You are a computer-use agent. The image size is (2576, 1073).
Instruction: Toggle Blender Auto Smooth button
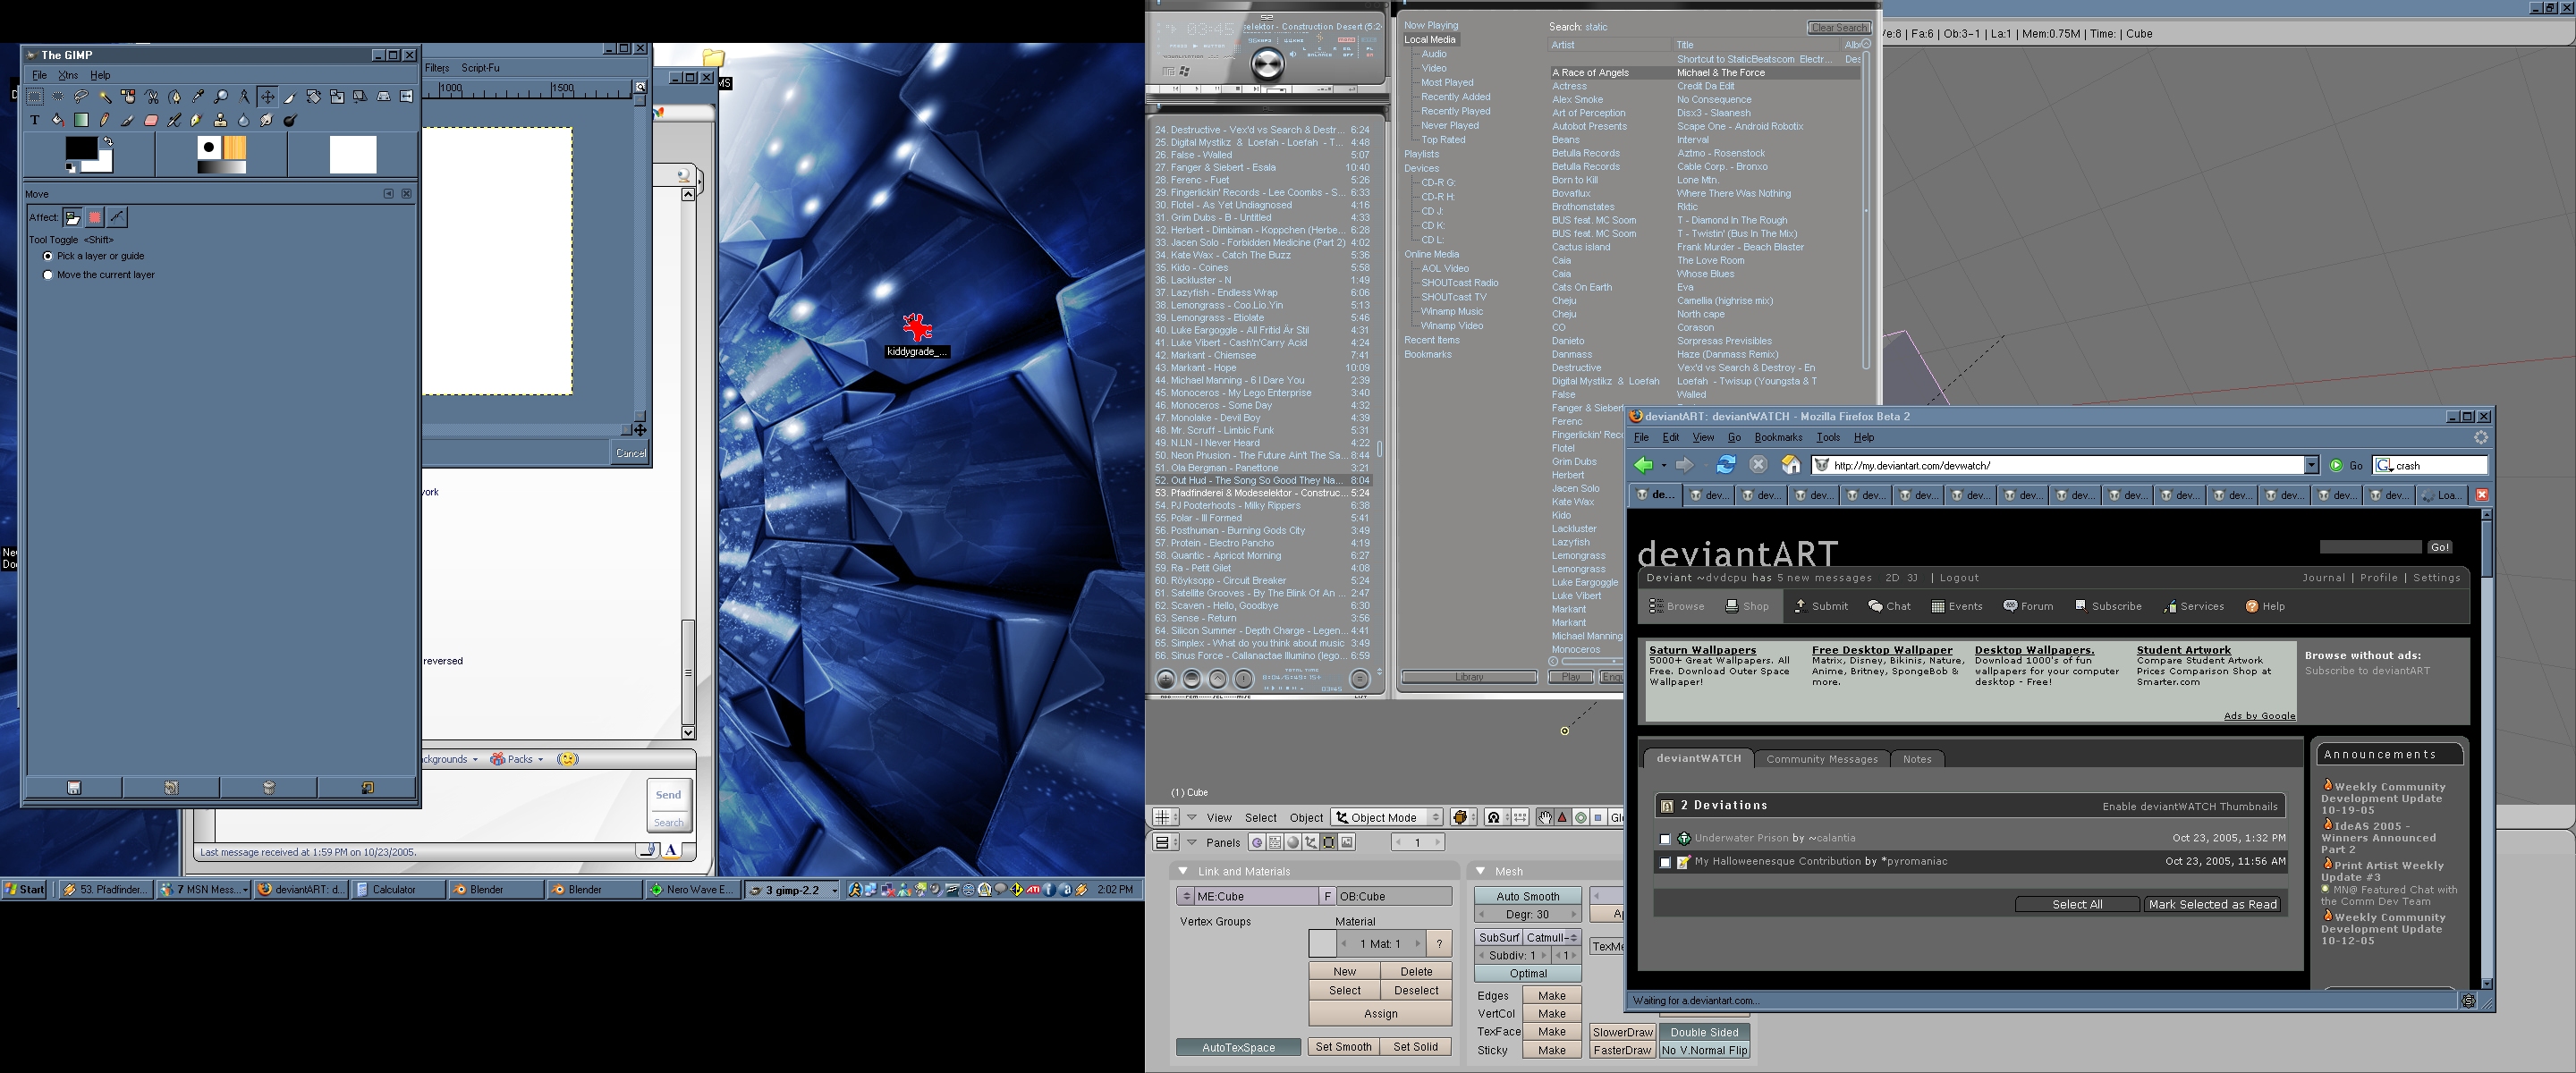point(1527,896)
